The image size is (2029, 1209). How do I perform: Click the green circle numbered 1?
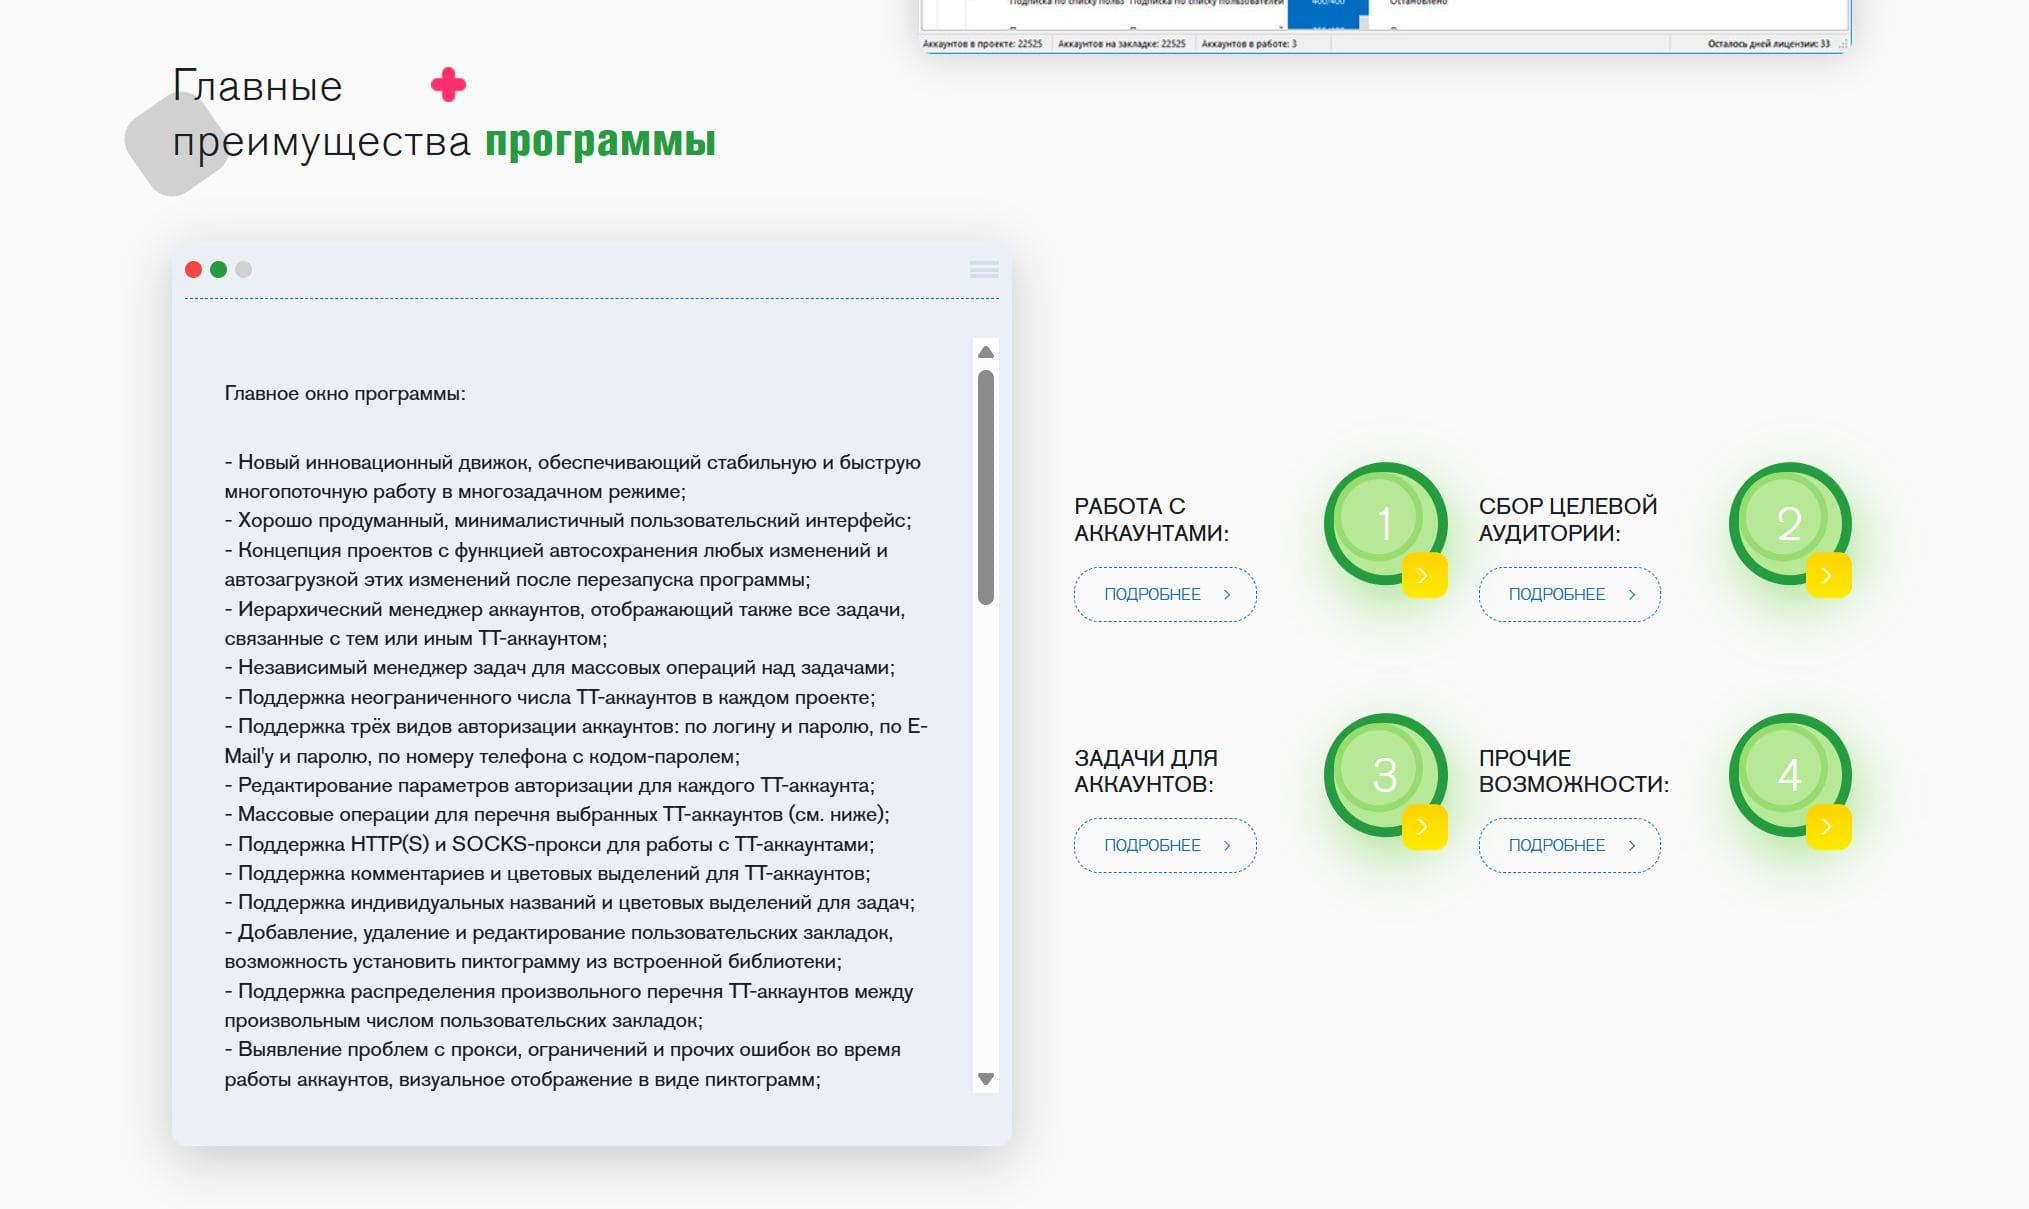1384,522
